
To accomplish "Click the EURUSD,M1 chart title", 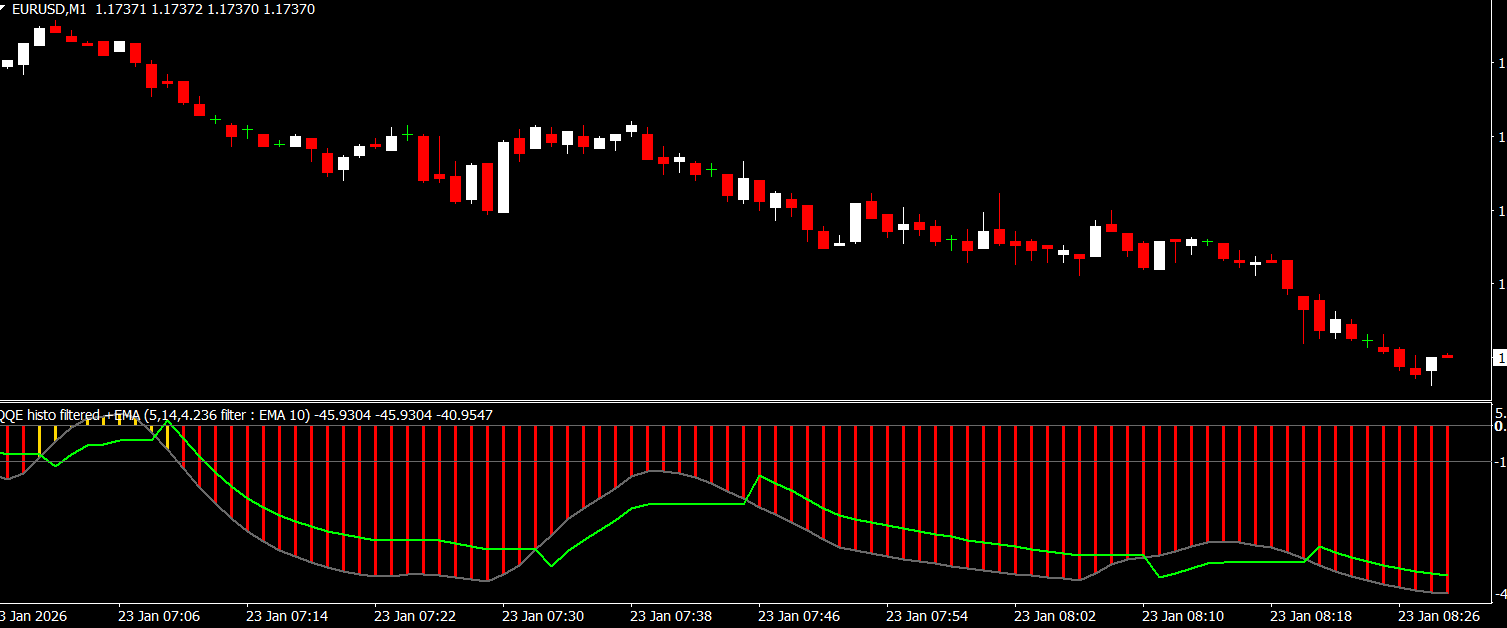I will 50,9.
